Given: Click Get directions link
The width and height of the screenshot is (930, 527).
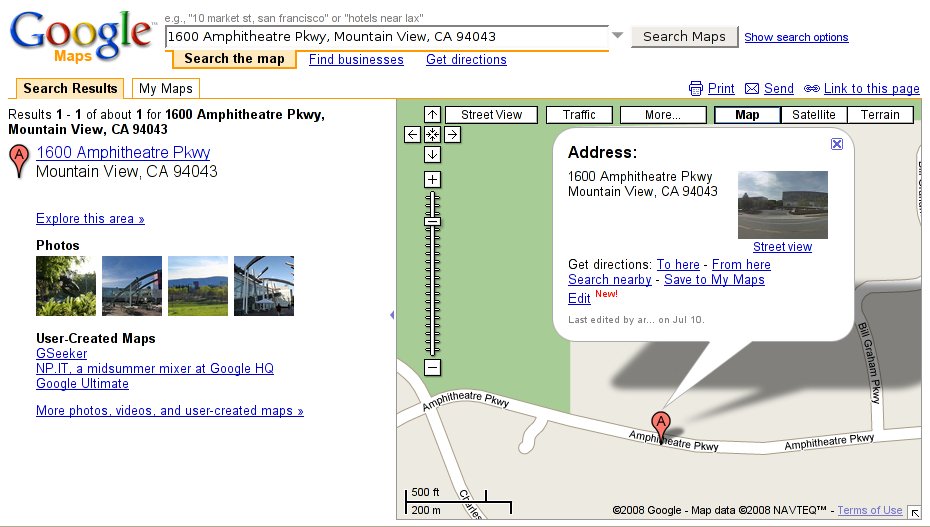Looking at the screenshot, I should 466,59.
